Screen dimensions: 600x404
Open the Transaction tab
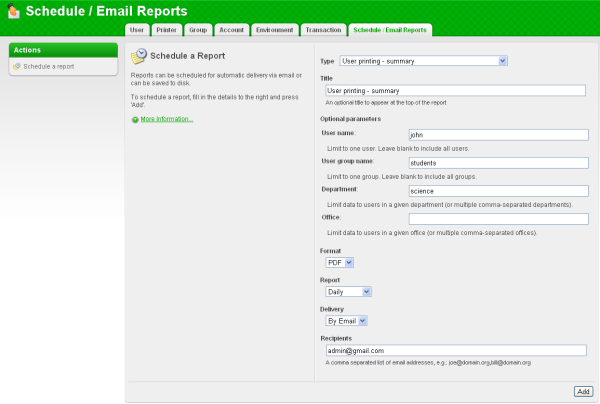point(323,30)
